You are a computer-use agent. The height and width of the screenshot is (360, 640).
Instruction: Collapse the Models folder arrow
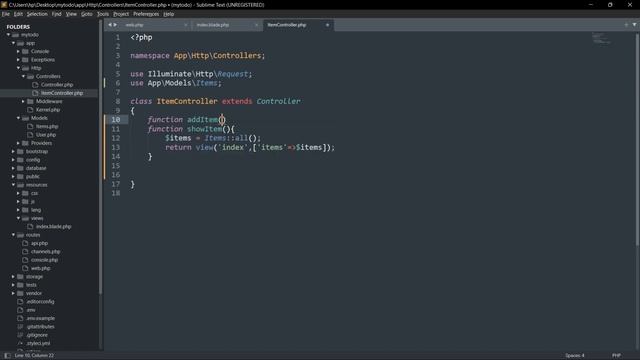point(18,118)
